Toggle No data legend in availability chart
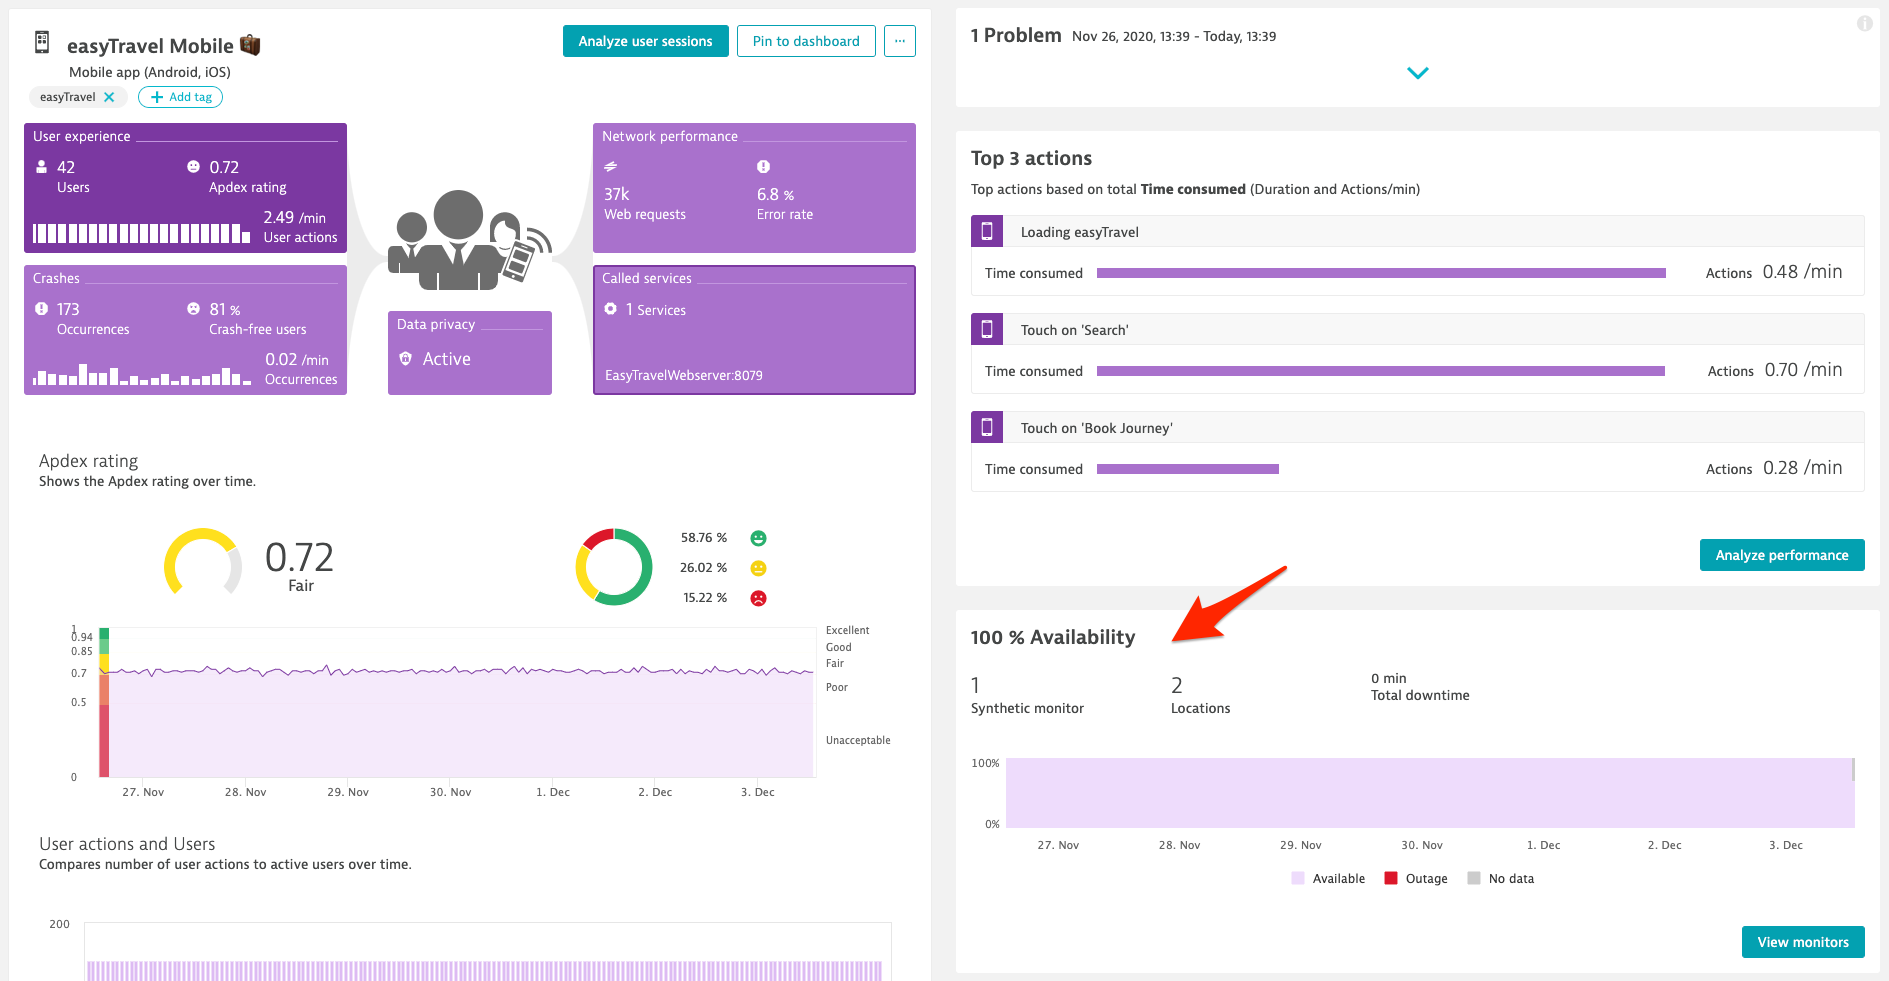 (1500, 878)
